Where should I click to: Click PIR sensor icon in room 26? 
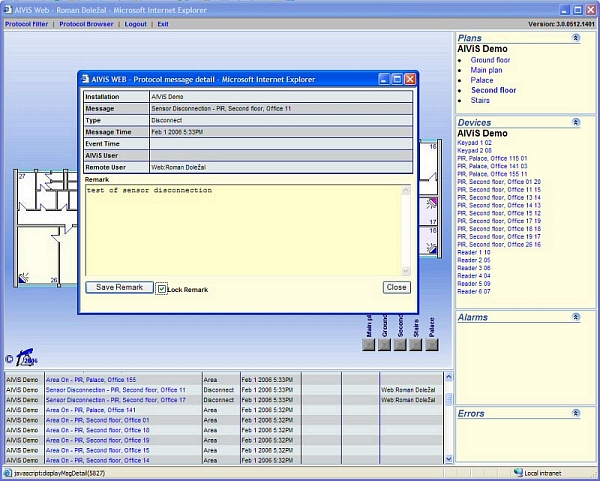point(24,277)
